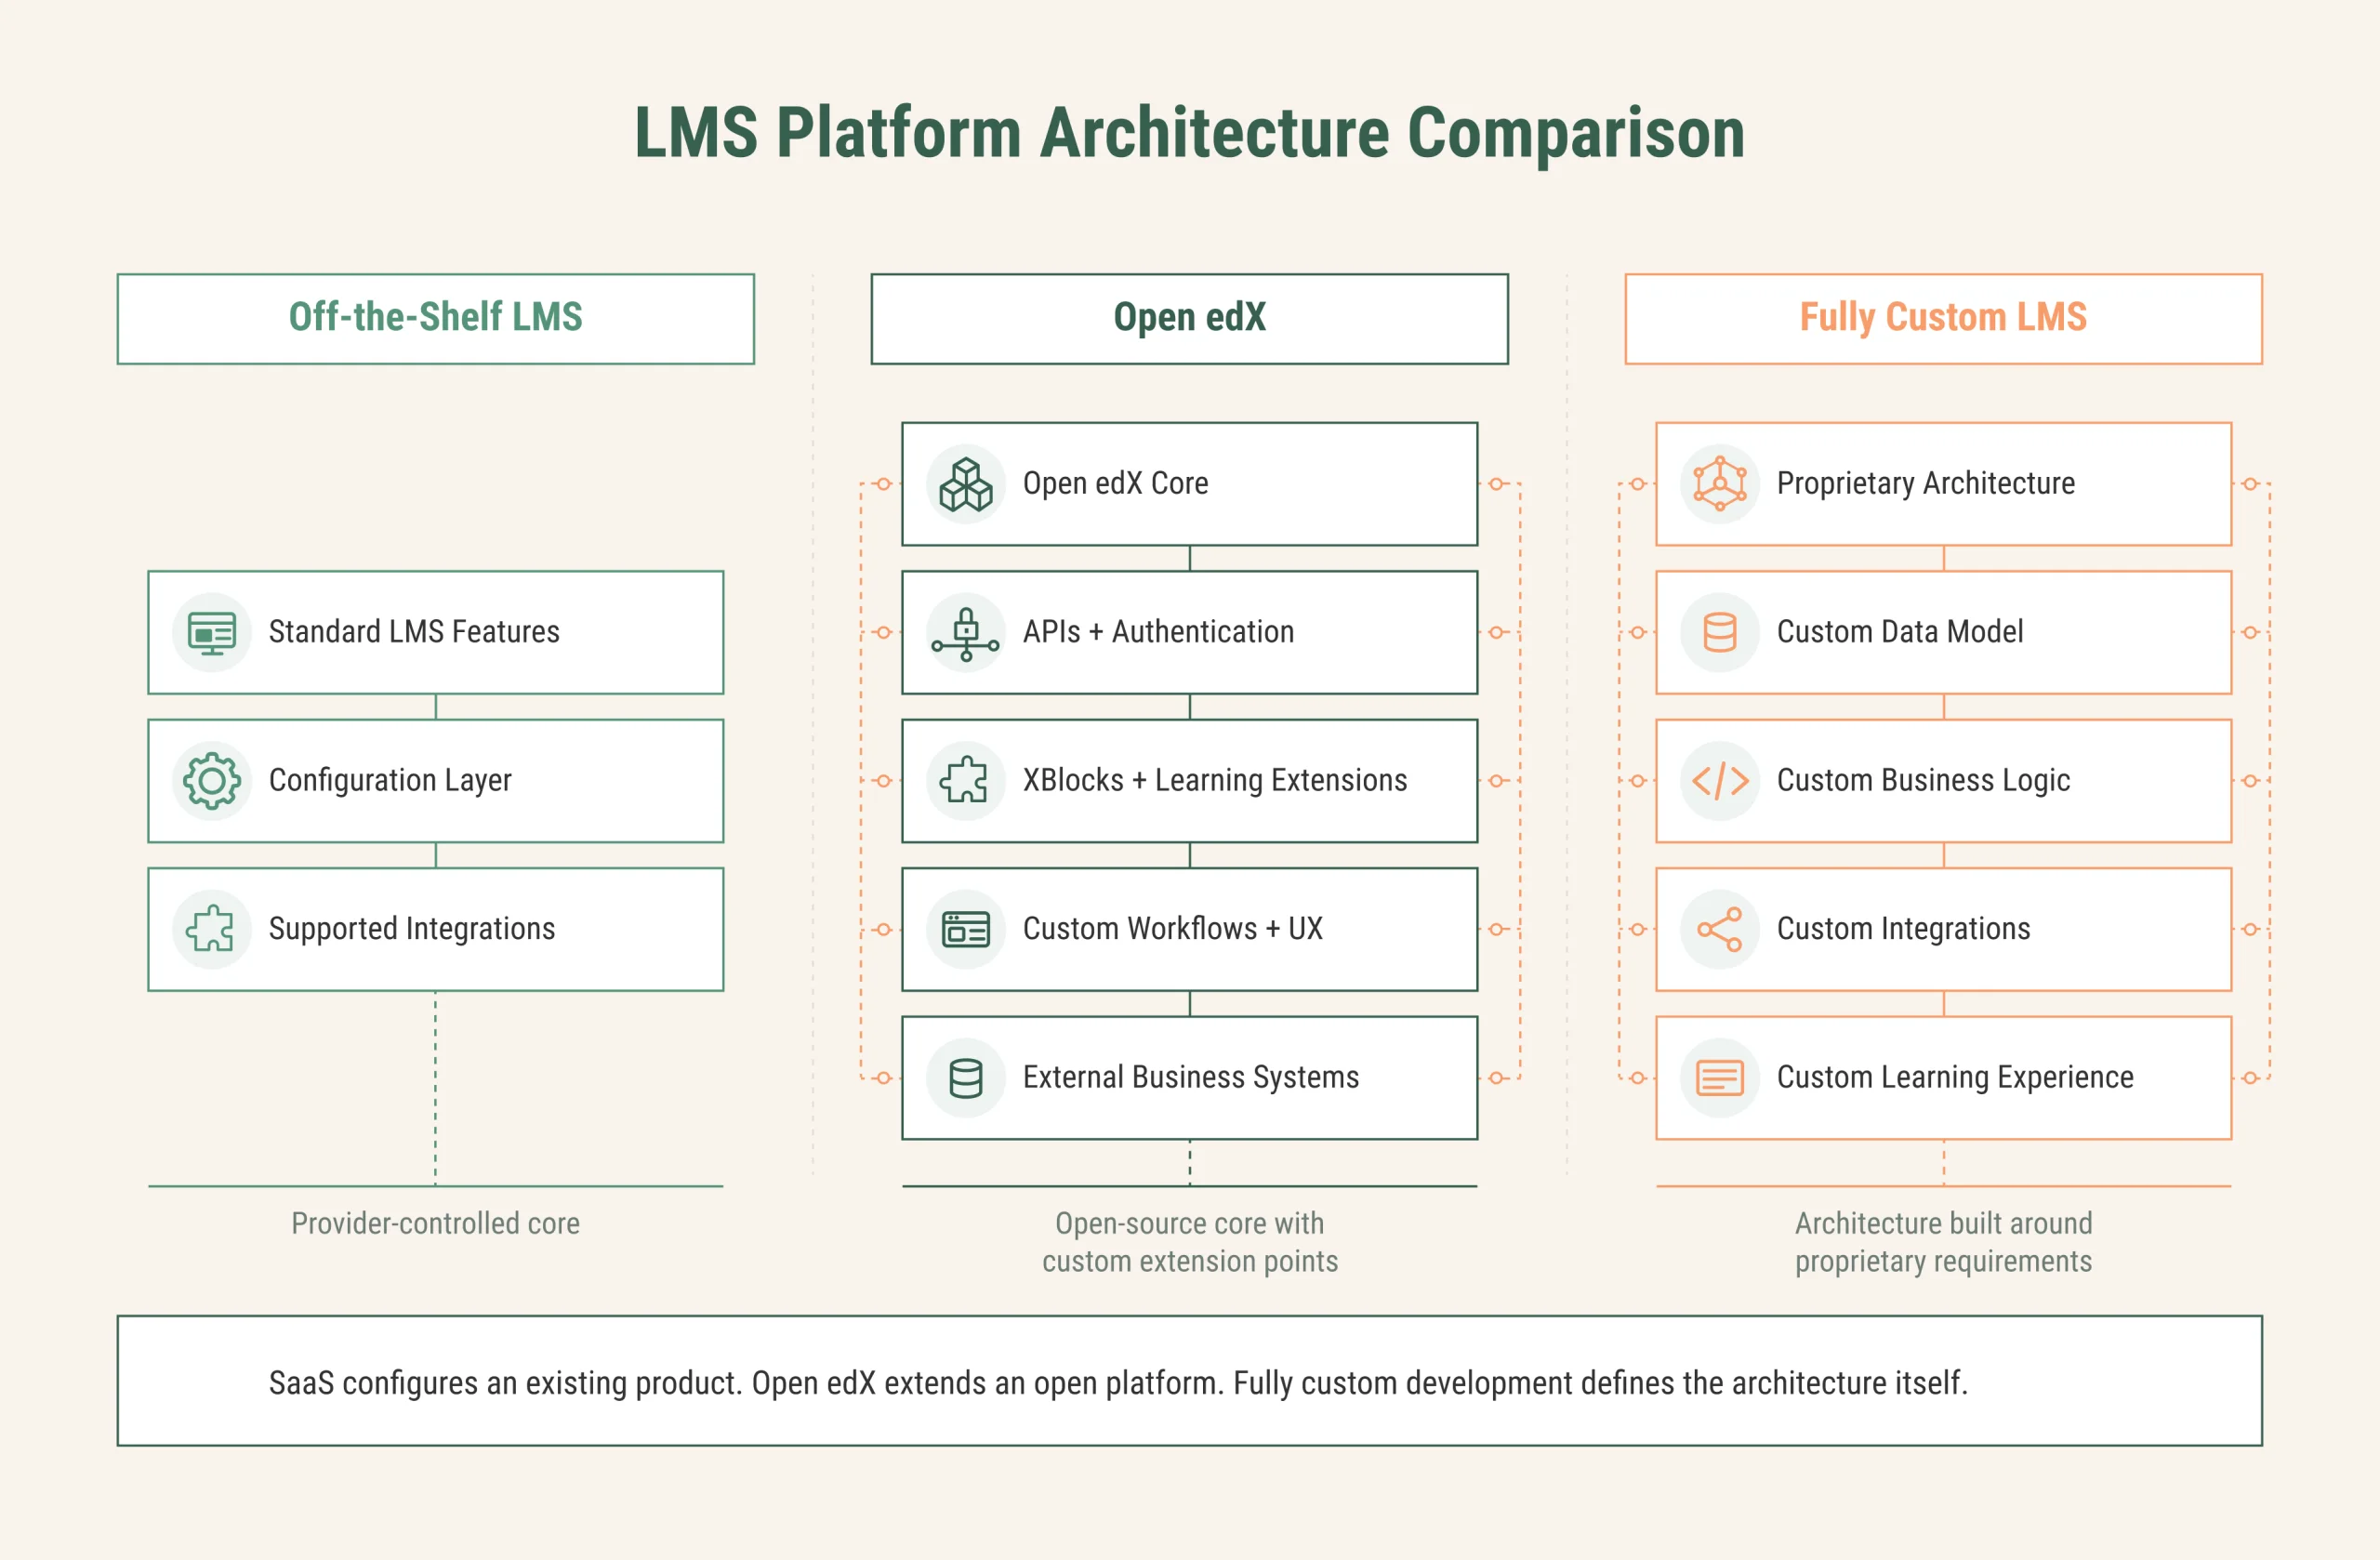The height and width of the screenshot is (1560, 2380).
Task: Click the Custom Learning Experience document icon
Action: (1720, 1079)
